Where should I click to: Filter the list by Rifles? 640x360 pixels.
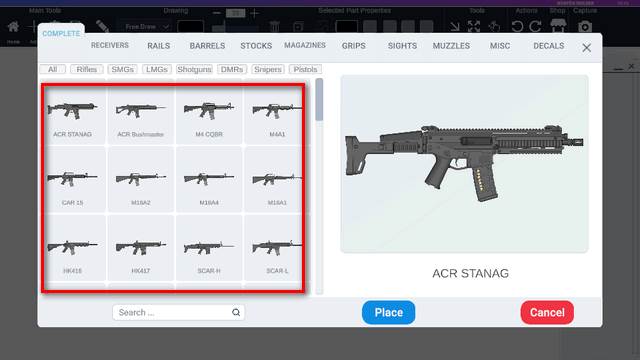tap(87, 69)
